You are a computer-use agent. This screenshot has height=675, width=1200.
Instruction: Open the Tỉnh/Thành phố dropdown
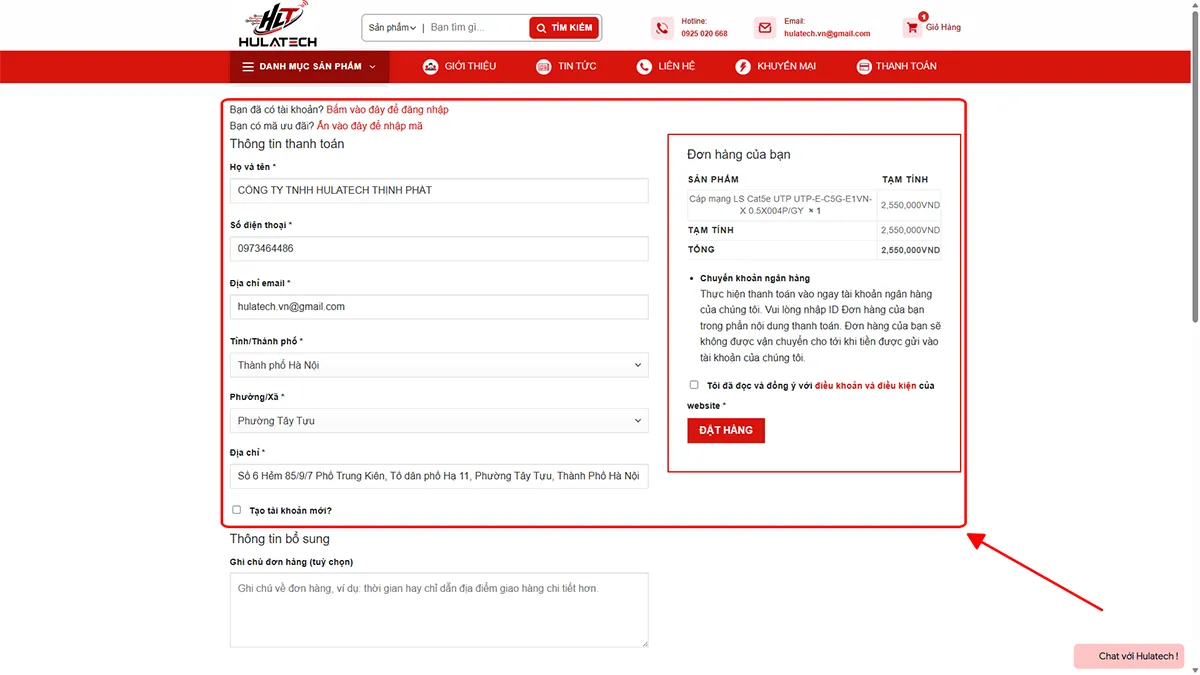[x=439, y=365]
